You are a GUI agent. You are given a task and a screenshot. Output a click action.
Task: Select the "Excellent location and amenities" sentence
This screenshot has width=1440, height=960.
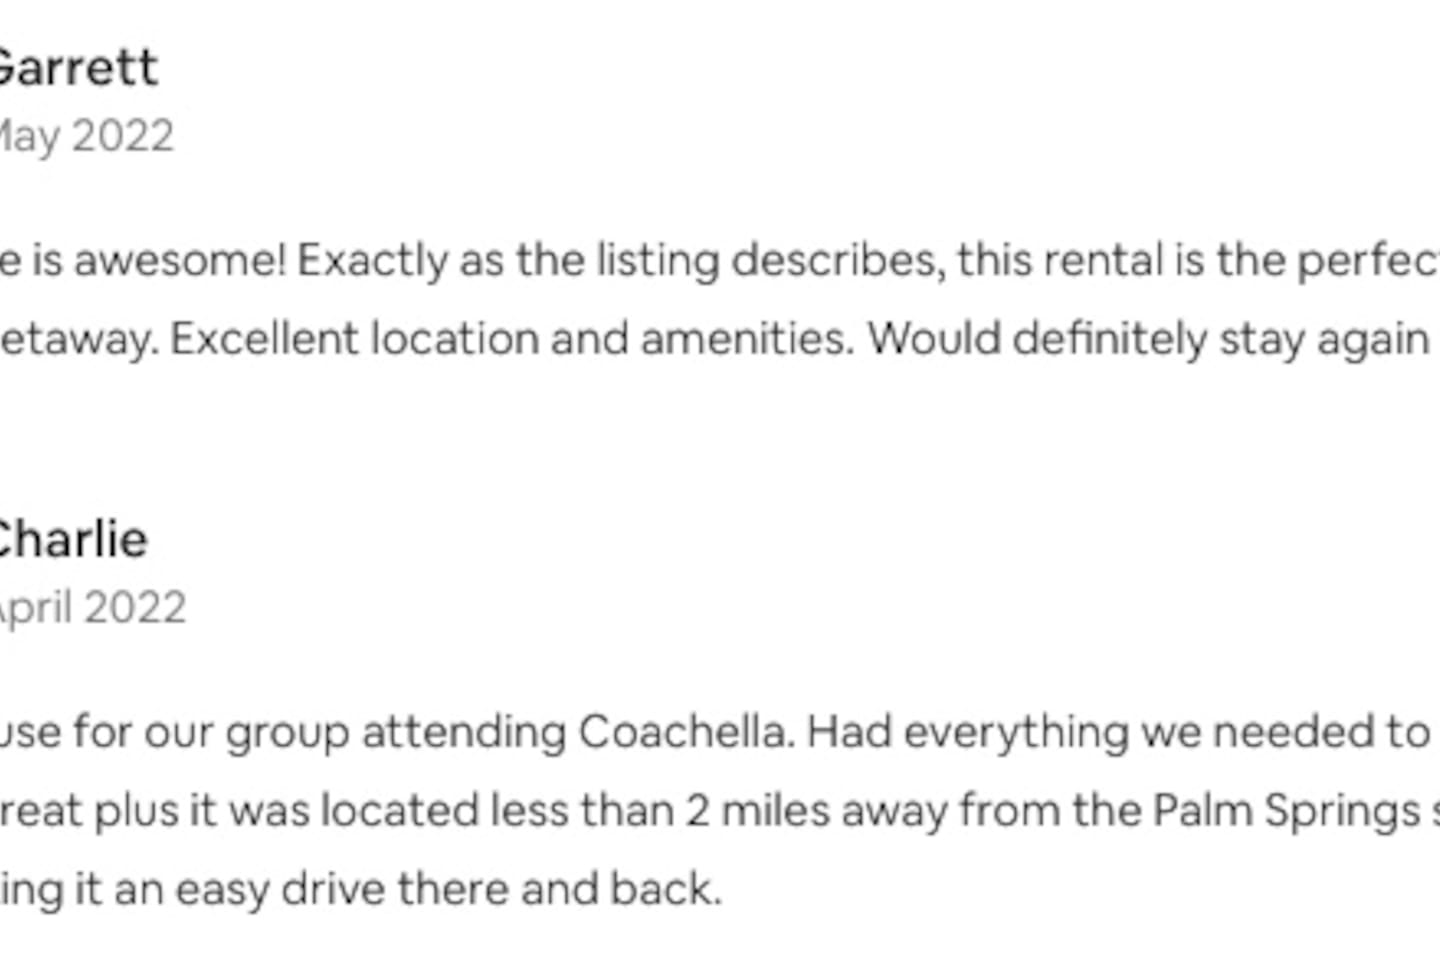[x=512, y=339]
